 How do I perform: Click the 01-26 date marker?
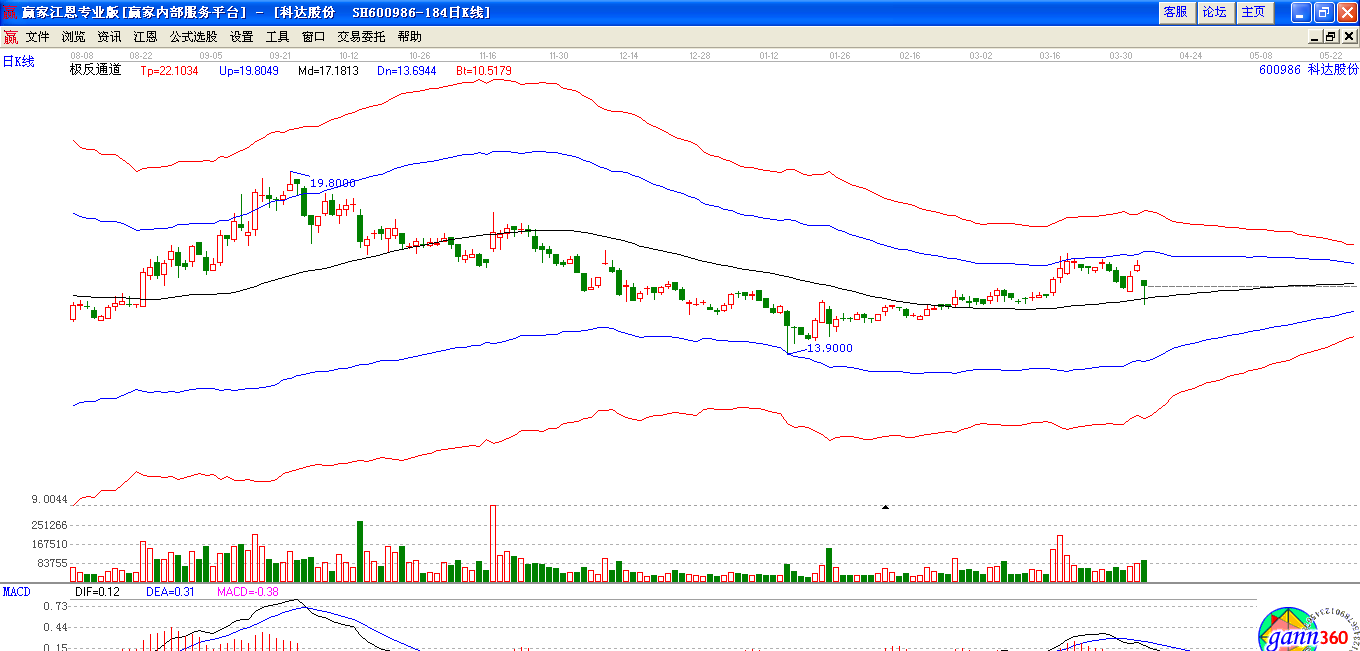(839, 56)
